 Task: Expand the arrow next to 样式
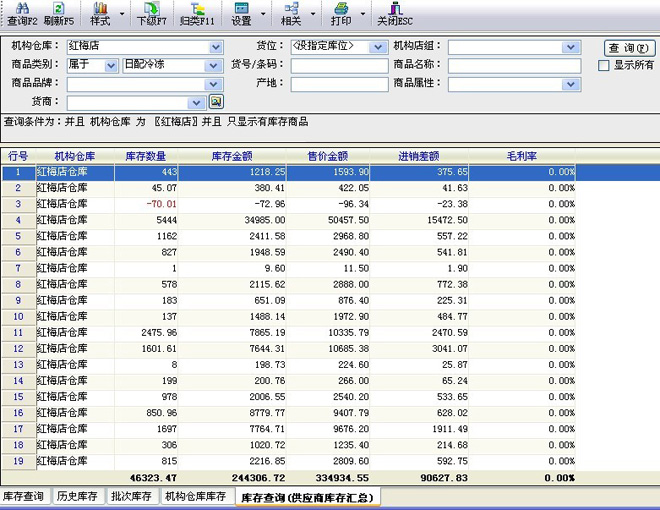(122, 14)
